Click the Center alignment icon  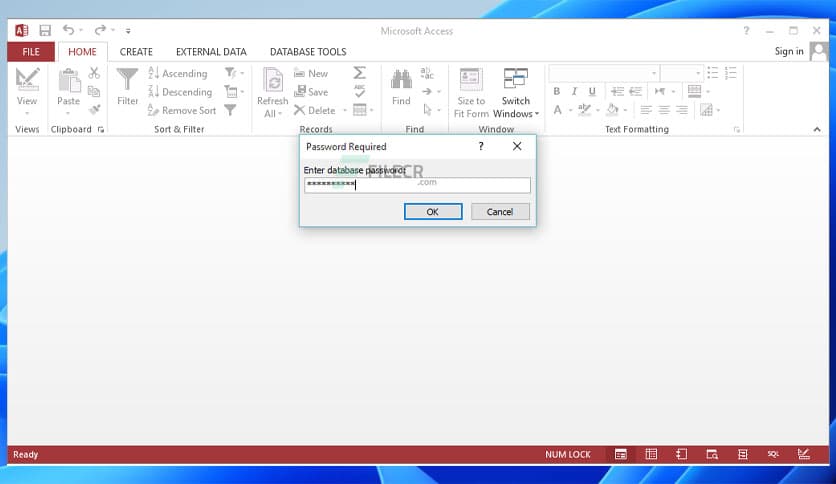coord(664,110)
